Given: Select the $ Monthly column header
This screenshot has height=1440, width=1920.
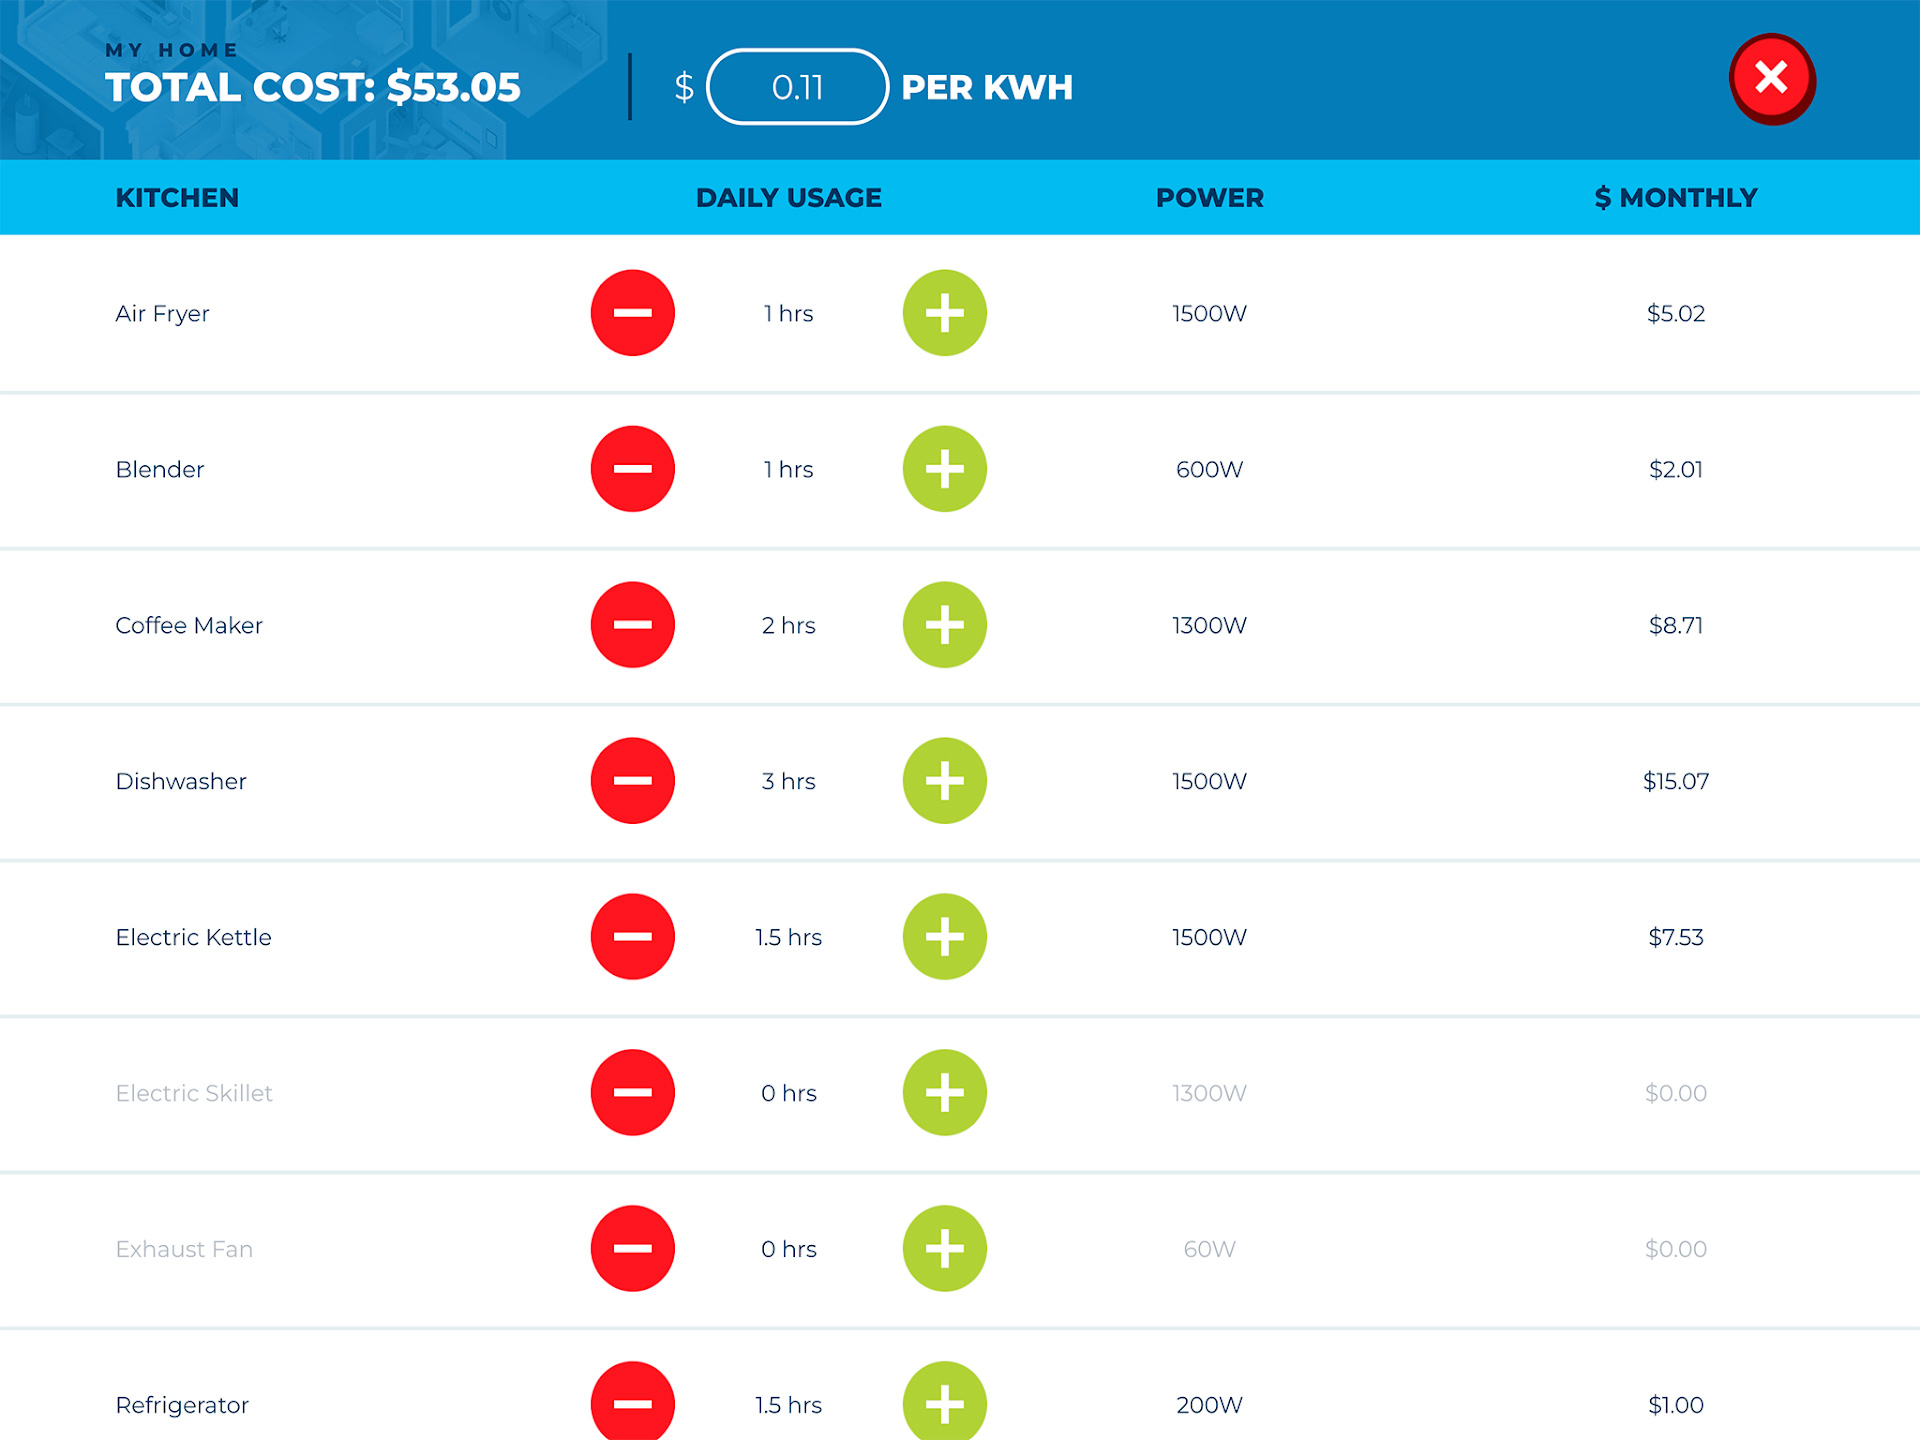Looking at the screenshot, I should coord(1676,198).
